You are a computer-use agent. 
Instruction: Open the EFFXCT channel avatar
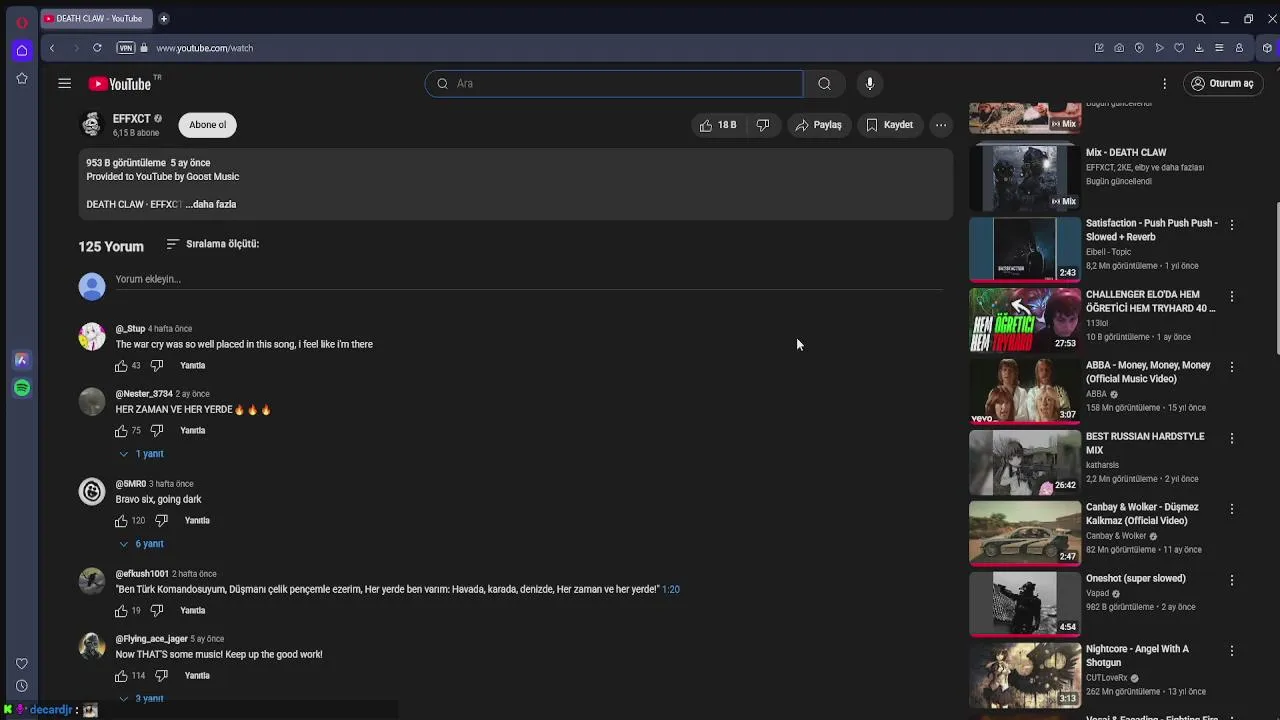point(92,124)
